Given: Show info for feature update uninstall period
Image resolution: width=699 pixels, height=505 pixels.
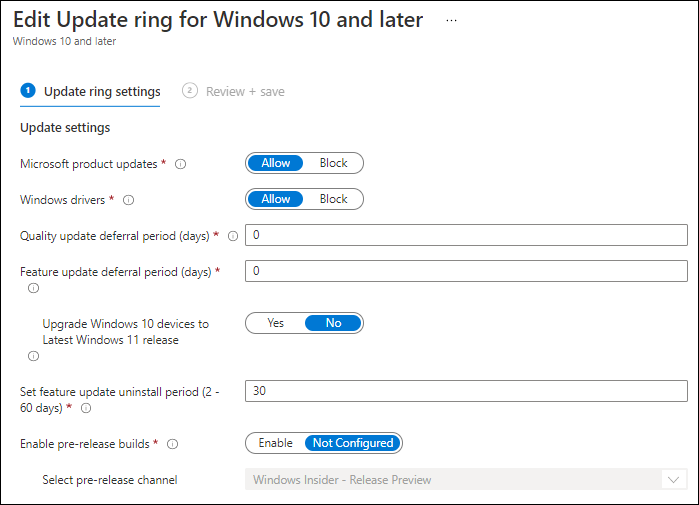Looking at the screenshot, I should (x=86, y=408).
